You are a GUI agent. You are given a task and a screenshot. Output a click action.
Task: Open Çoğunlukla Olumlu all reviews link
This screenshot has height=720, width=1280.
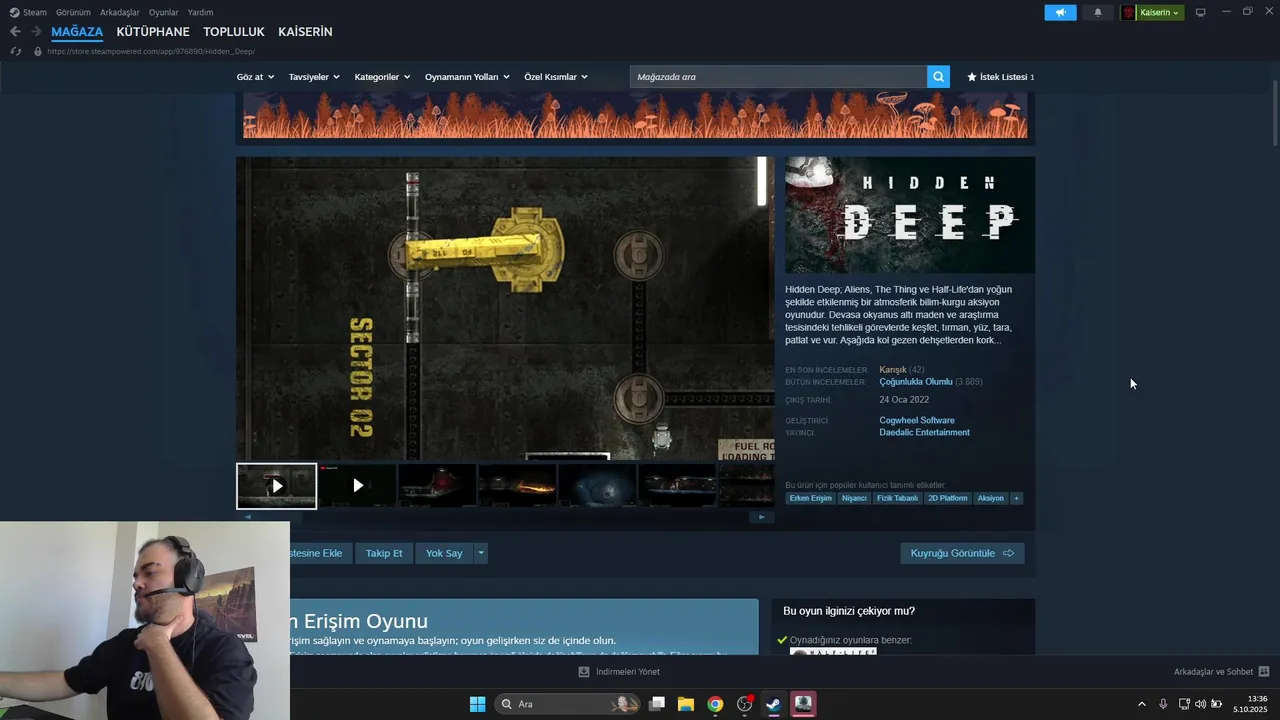tap(915, 382)
